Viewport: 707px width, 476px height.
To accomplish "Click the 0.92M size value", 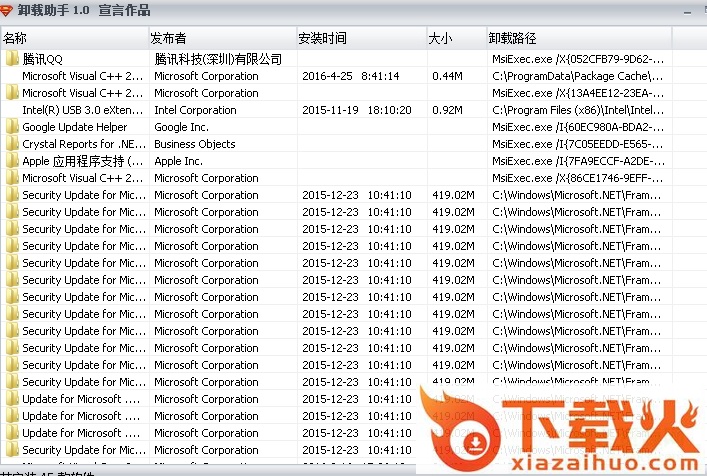I will click(447, 110).
